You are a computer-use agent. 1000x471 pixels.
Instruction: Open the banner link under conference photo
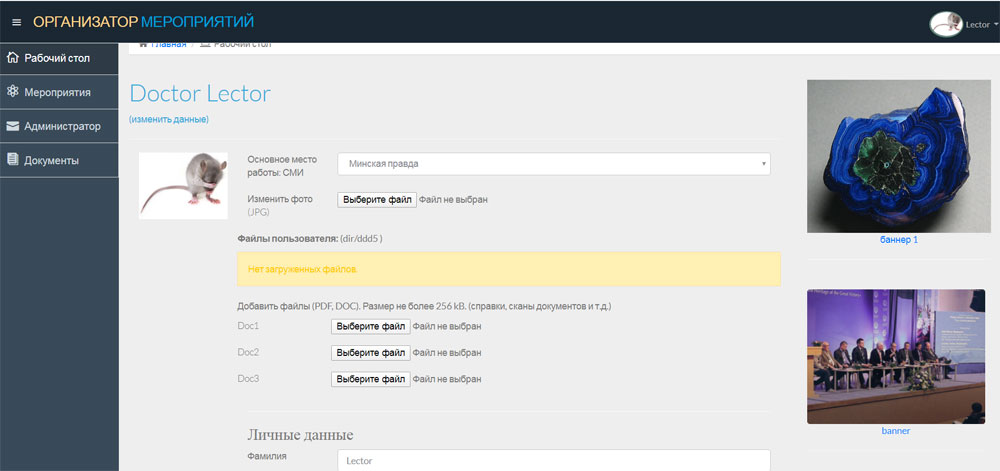[x=895, y=431]
